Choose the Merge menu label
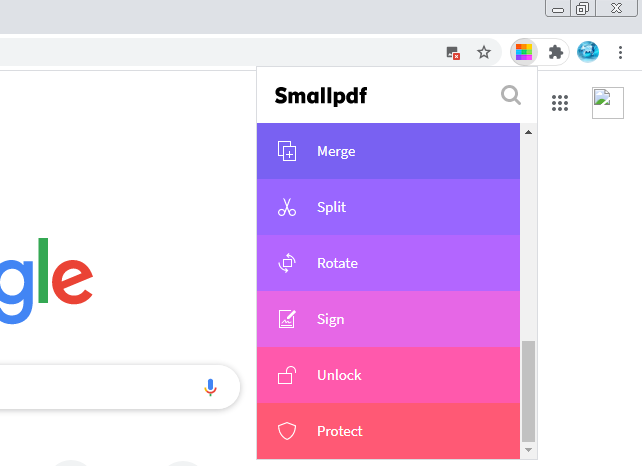Screen dimensions: 642x466 (x=336, y=152)
